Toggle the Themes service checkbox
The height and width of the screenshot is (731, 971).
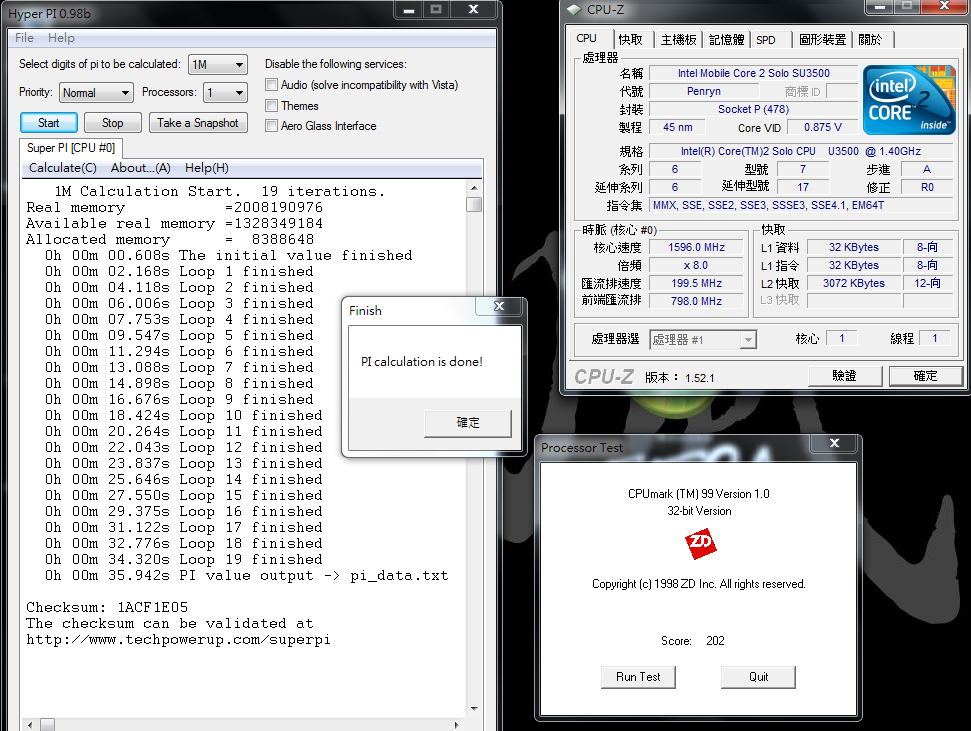(272, 106)
